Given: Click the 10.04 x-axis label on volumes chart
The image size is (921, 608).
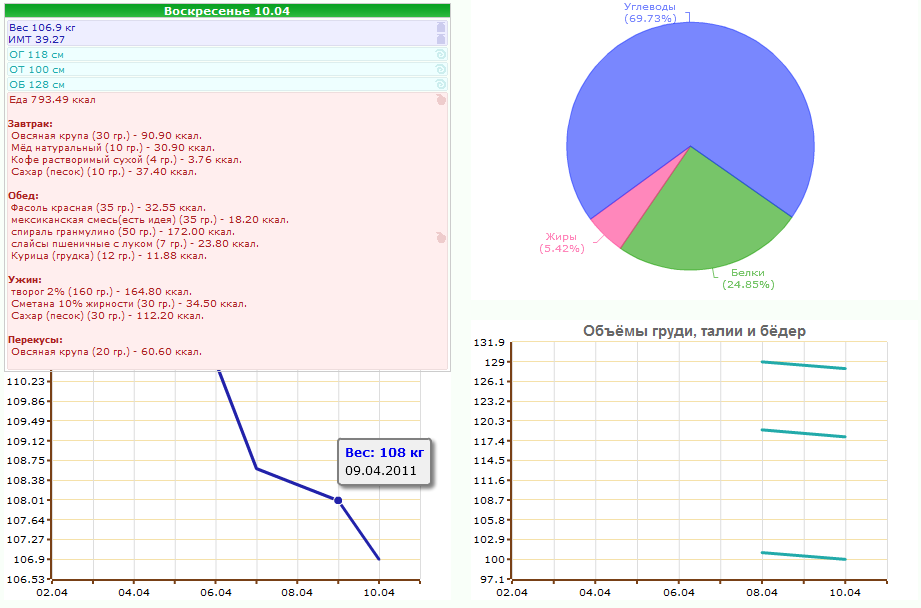Looking at the screenshot, I should [845, 592].
